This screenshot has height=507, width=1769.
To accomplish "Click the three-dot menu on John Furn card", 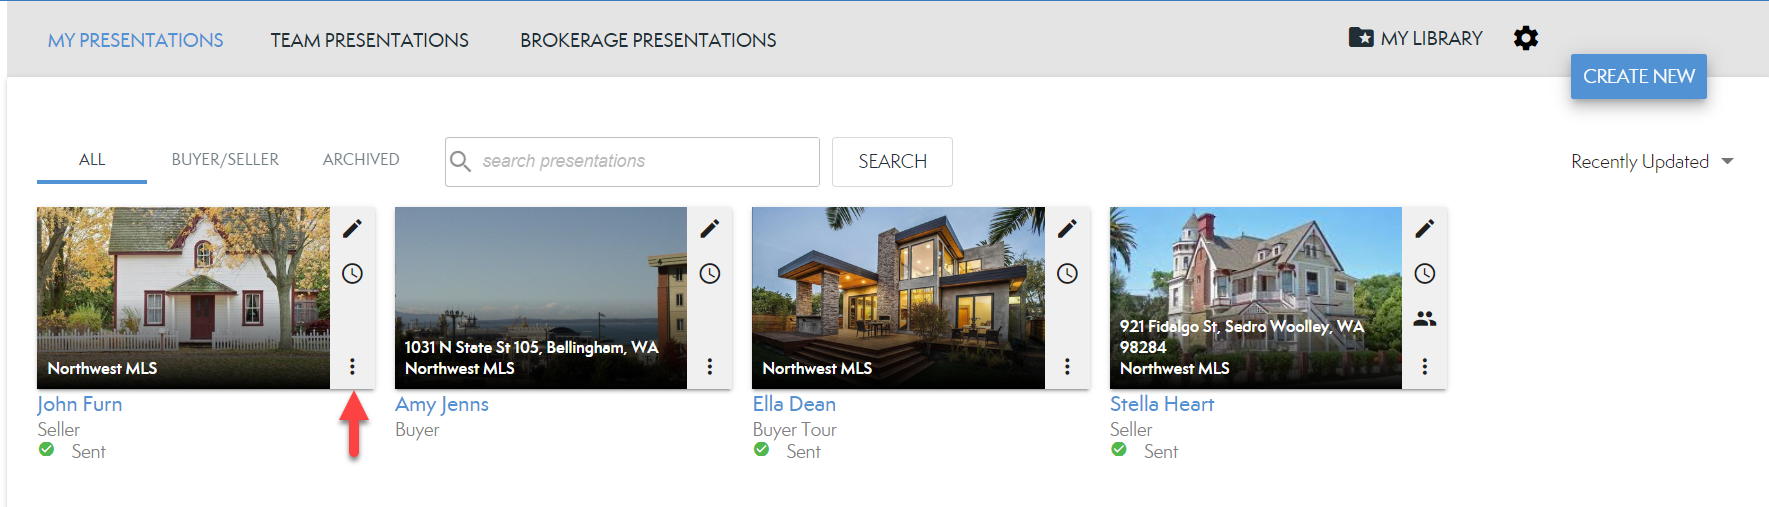I will point(352,367).
